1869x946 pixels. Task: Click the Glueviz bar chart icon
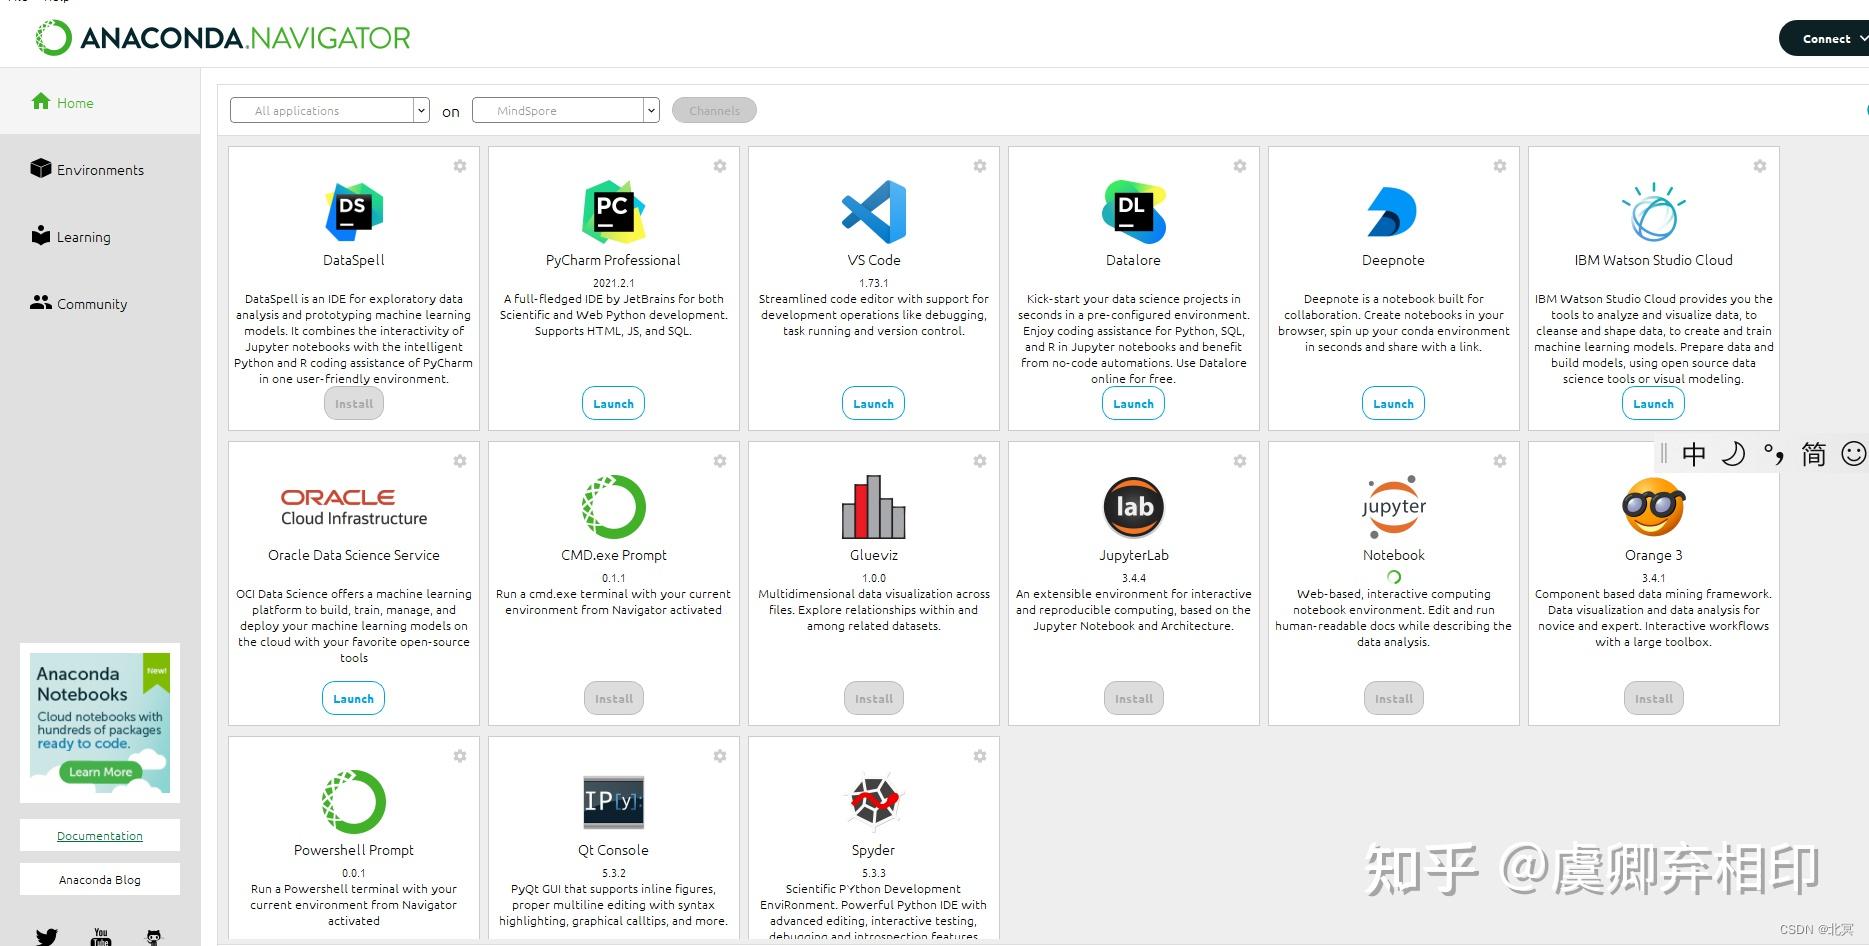[874, 507]
